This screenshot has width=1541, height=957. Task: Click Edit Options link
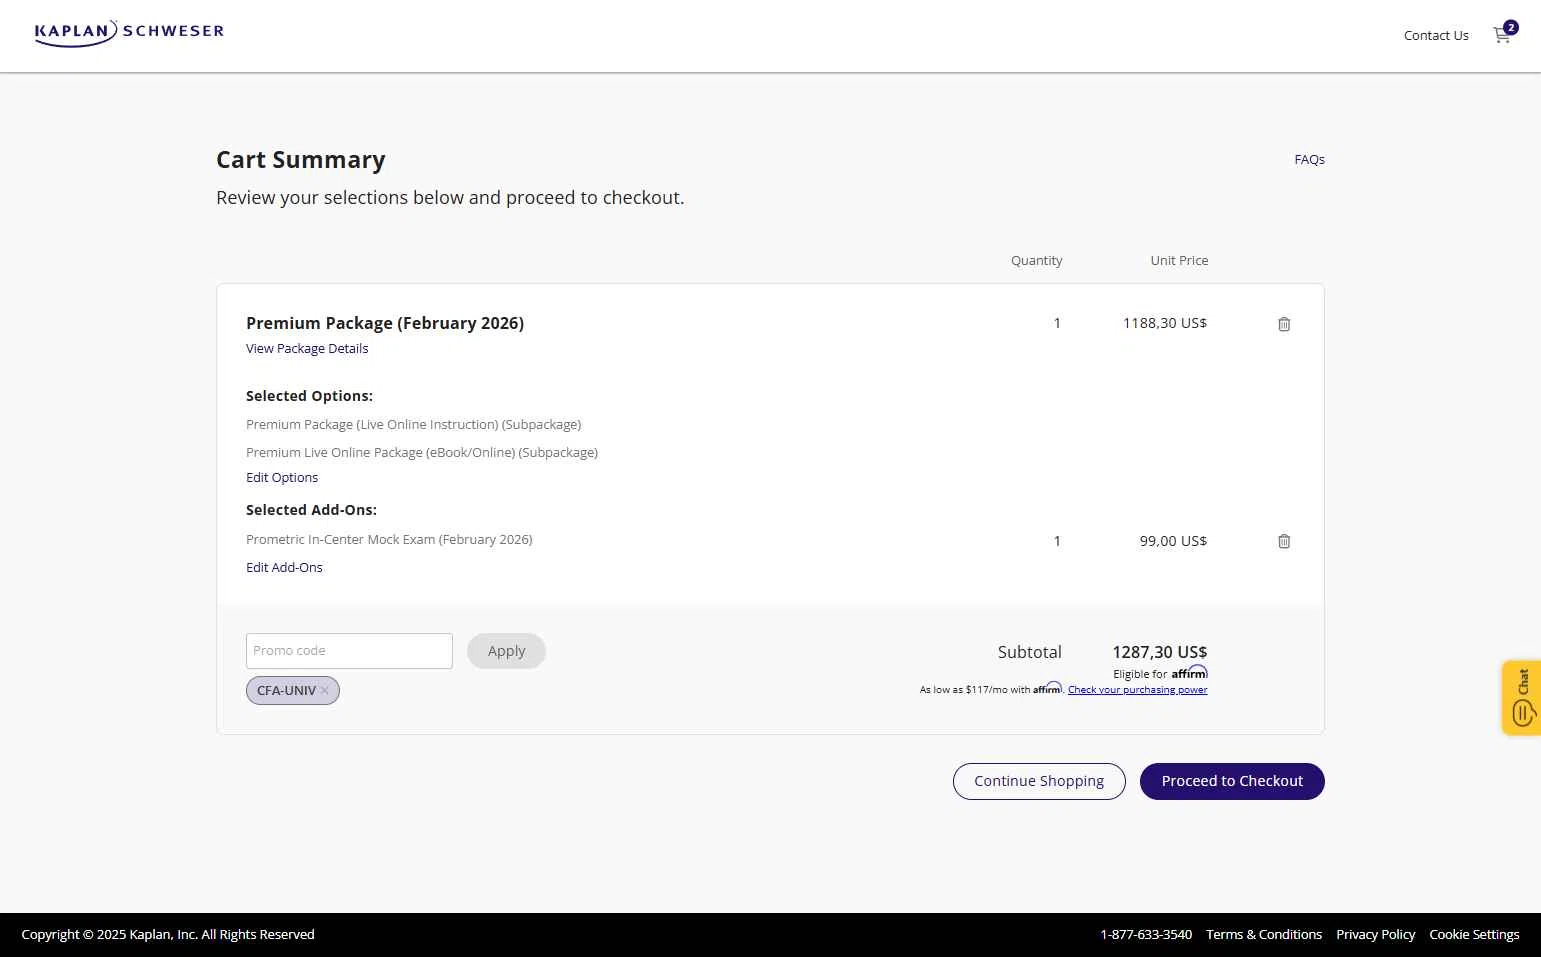[x=282, y=477]
